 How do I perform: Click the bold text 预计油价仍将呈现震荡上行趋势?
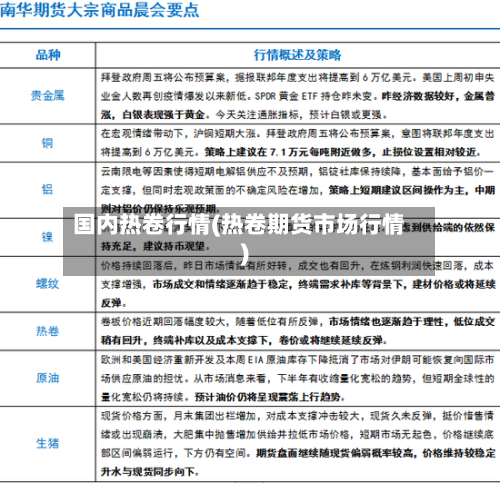click(267, 397)
